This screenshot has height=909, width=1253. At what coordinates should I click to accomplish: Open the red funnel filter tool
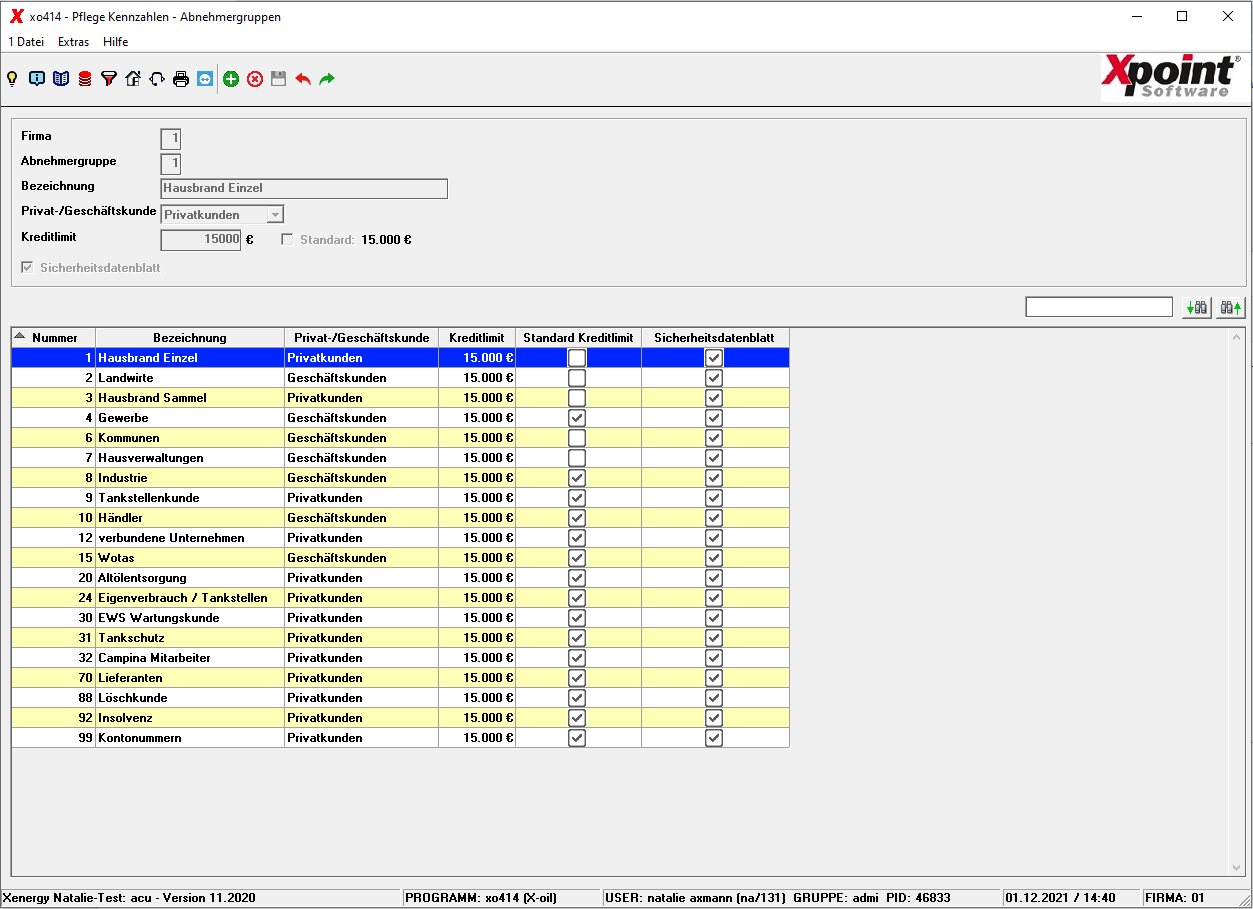coord(109,79)
